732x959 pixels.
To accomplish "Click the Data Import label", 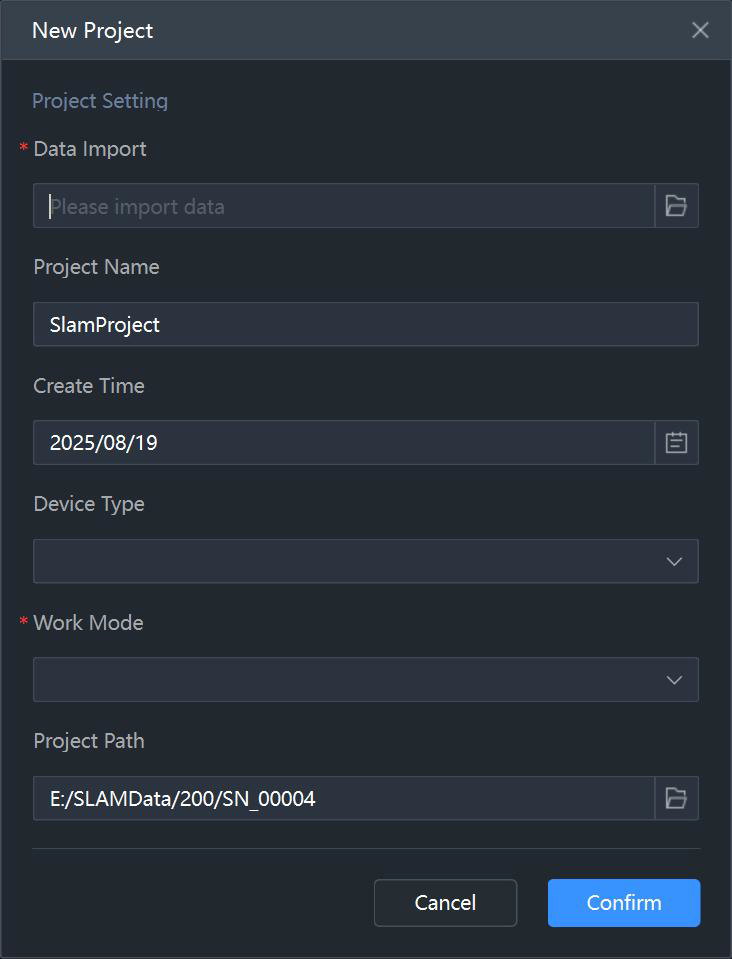I will click(90, 149).
